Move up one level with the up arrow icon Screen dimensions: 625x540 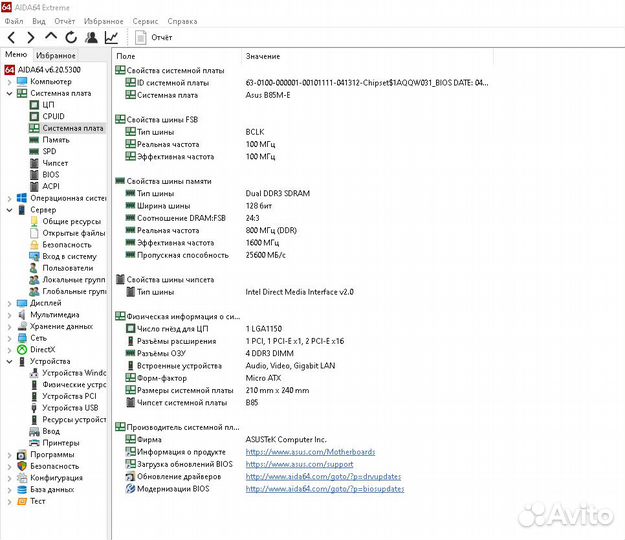pos(51,37)
